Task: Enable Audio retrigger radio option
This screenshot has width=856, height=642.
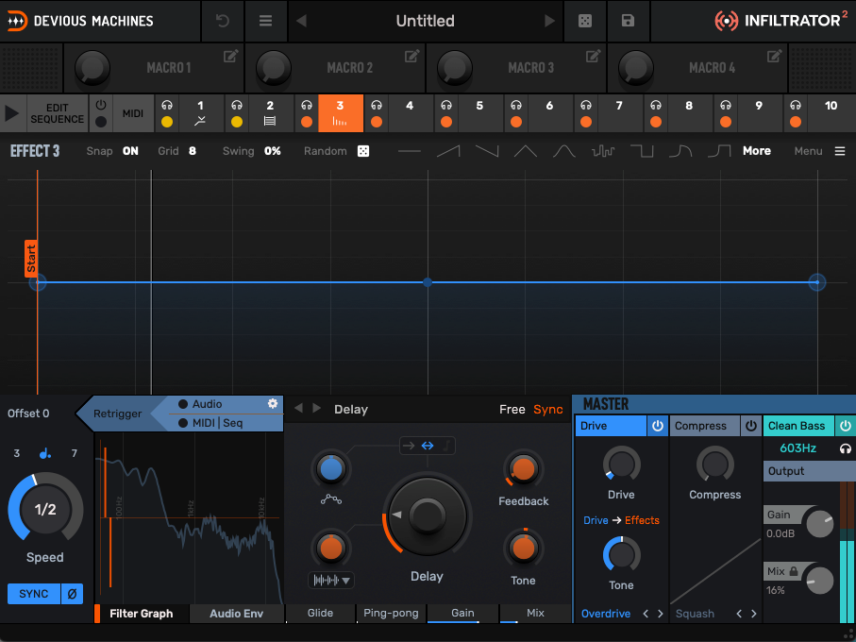Action: tap(183, 404)
